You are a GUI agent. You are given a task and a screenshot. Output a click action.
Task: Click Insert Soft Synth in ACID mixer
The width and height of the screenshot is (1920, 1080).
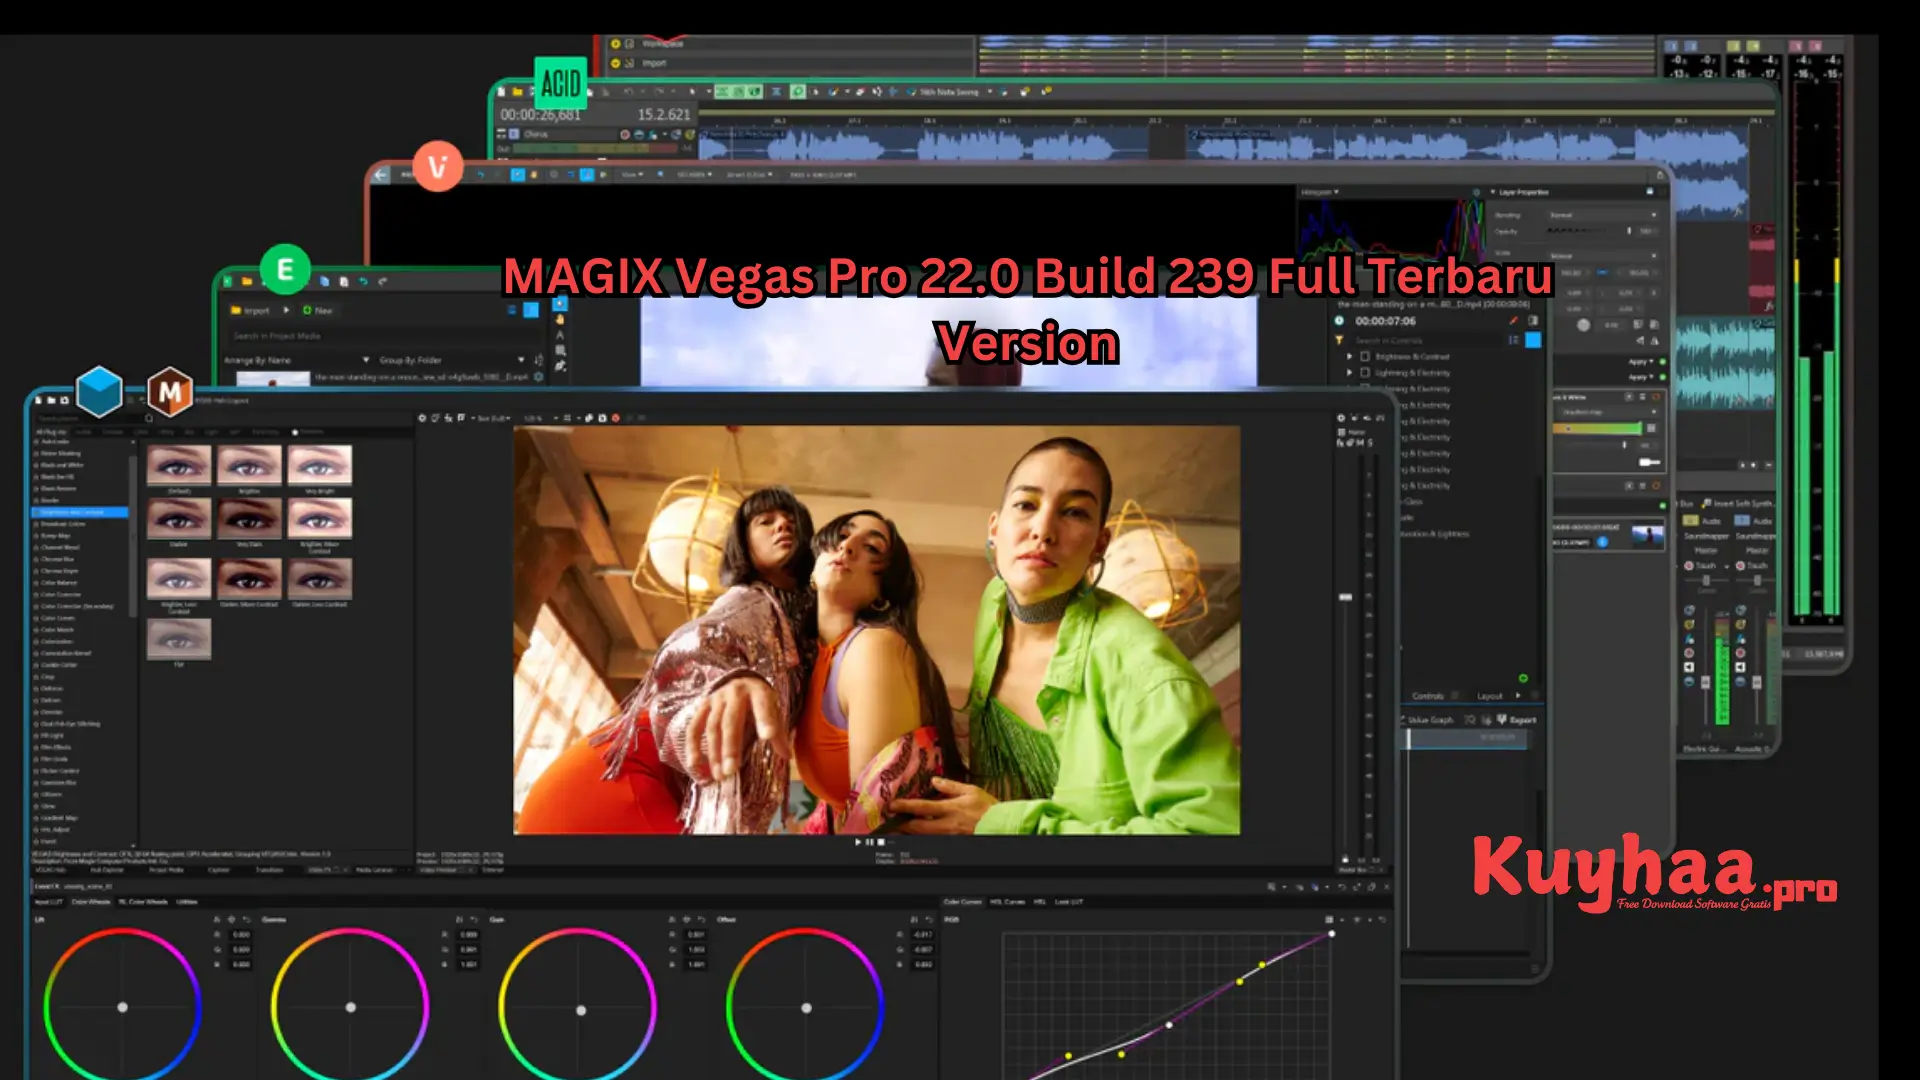pyautogui.click(x=1738, y=504)
